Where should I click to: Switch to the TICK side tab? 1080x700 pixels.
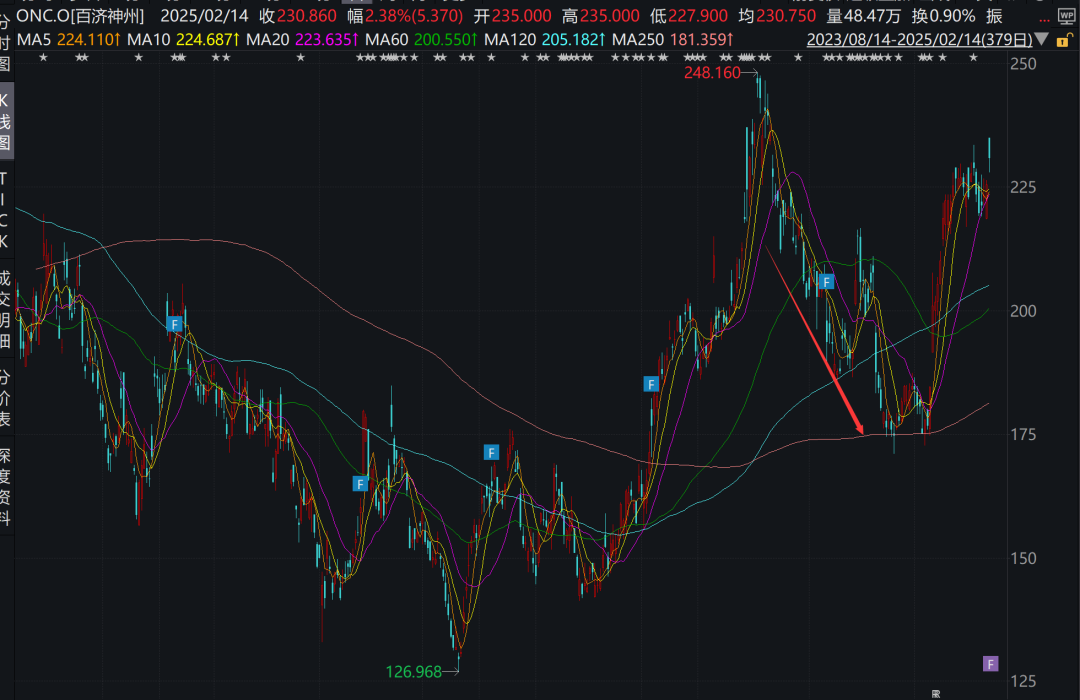[x=7, y=209]
